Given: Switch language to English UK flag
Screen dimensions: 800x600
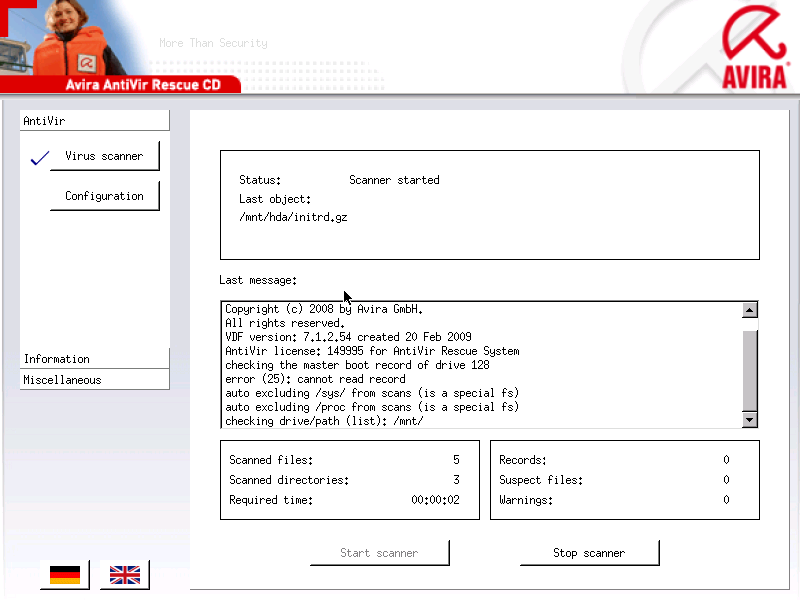Looking at the screenshot, I should [124, 574].
